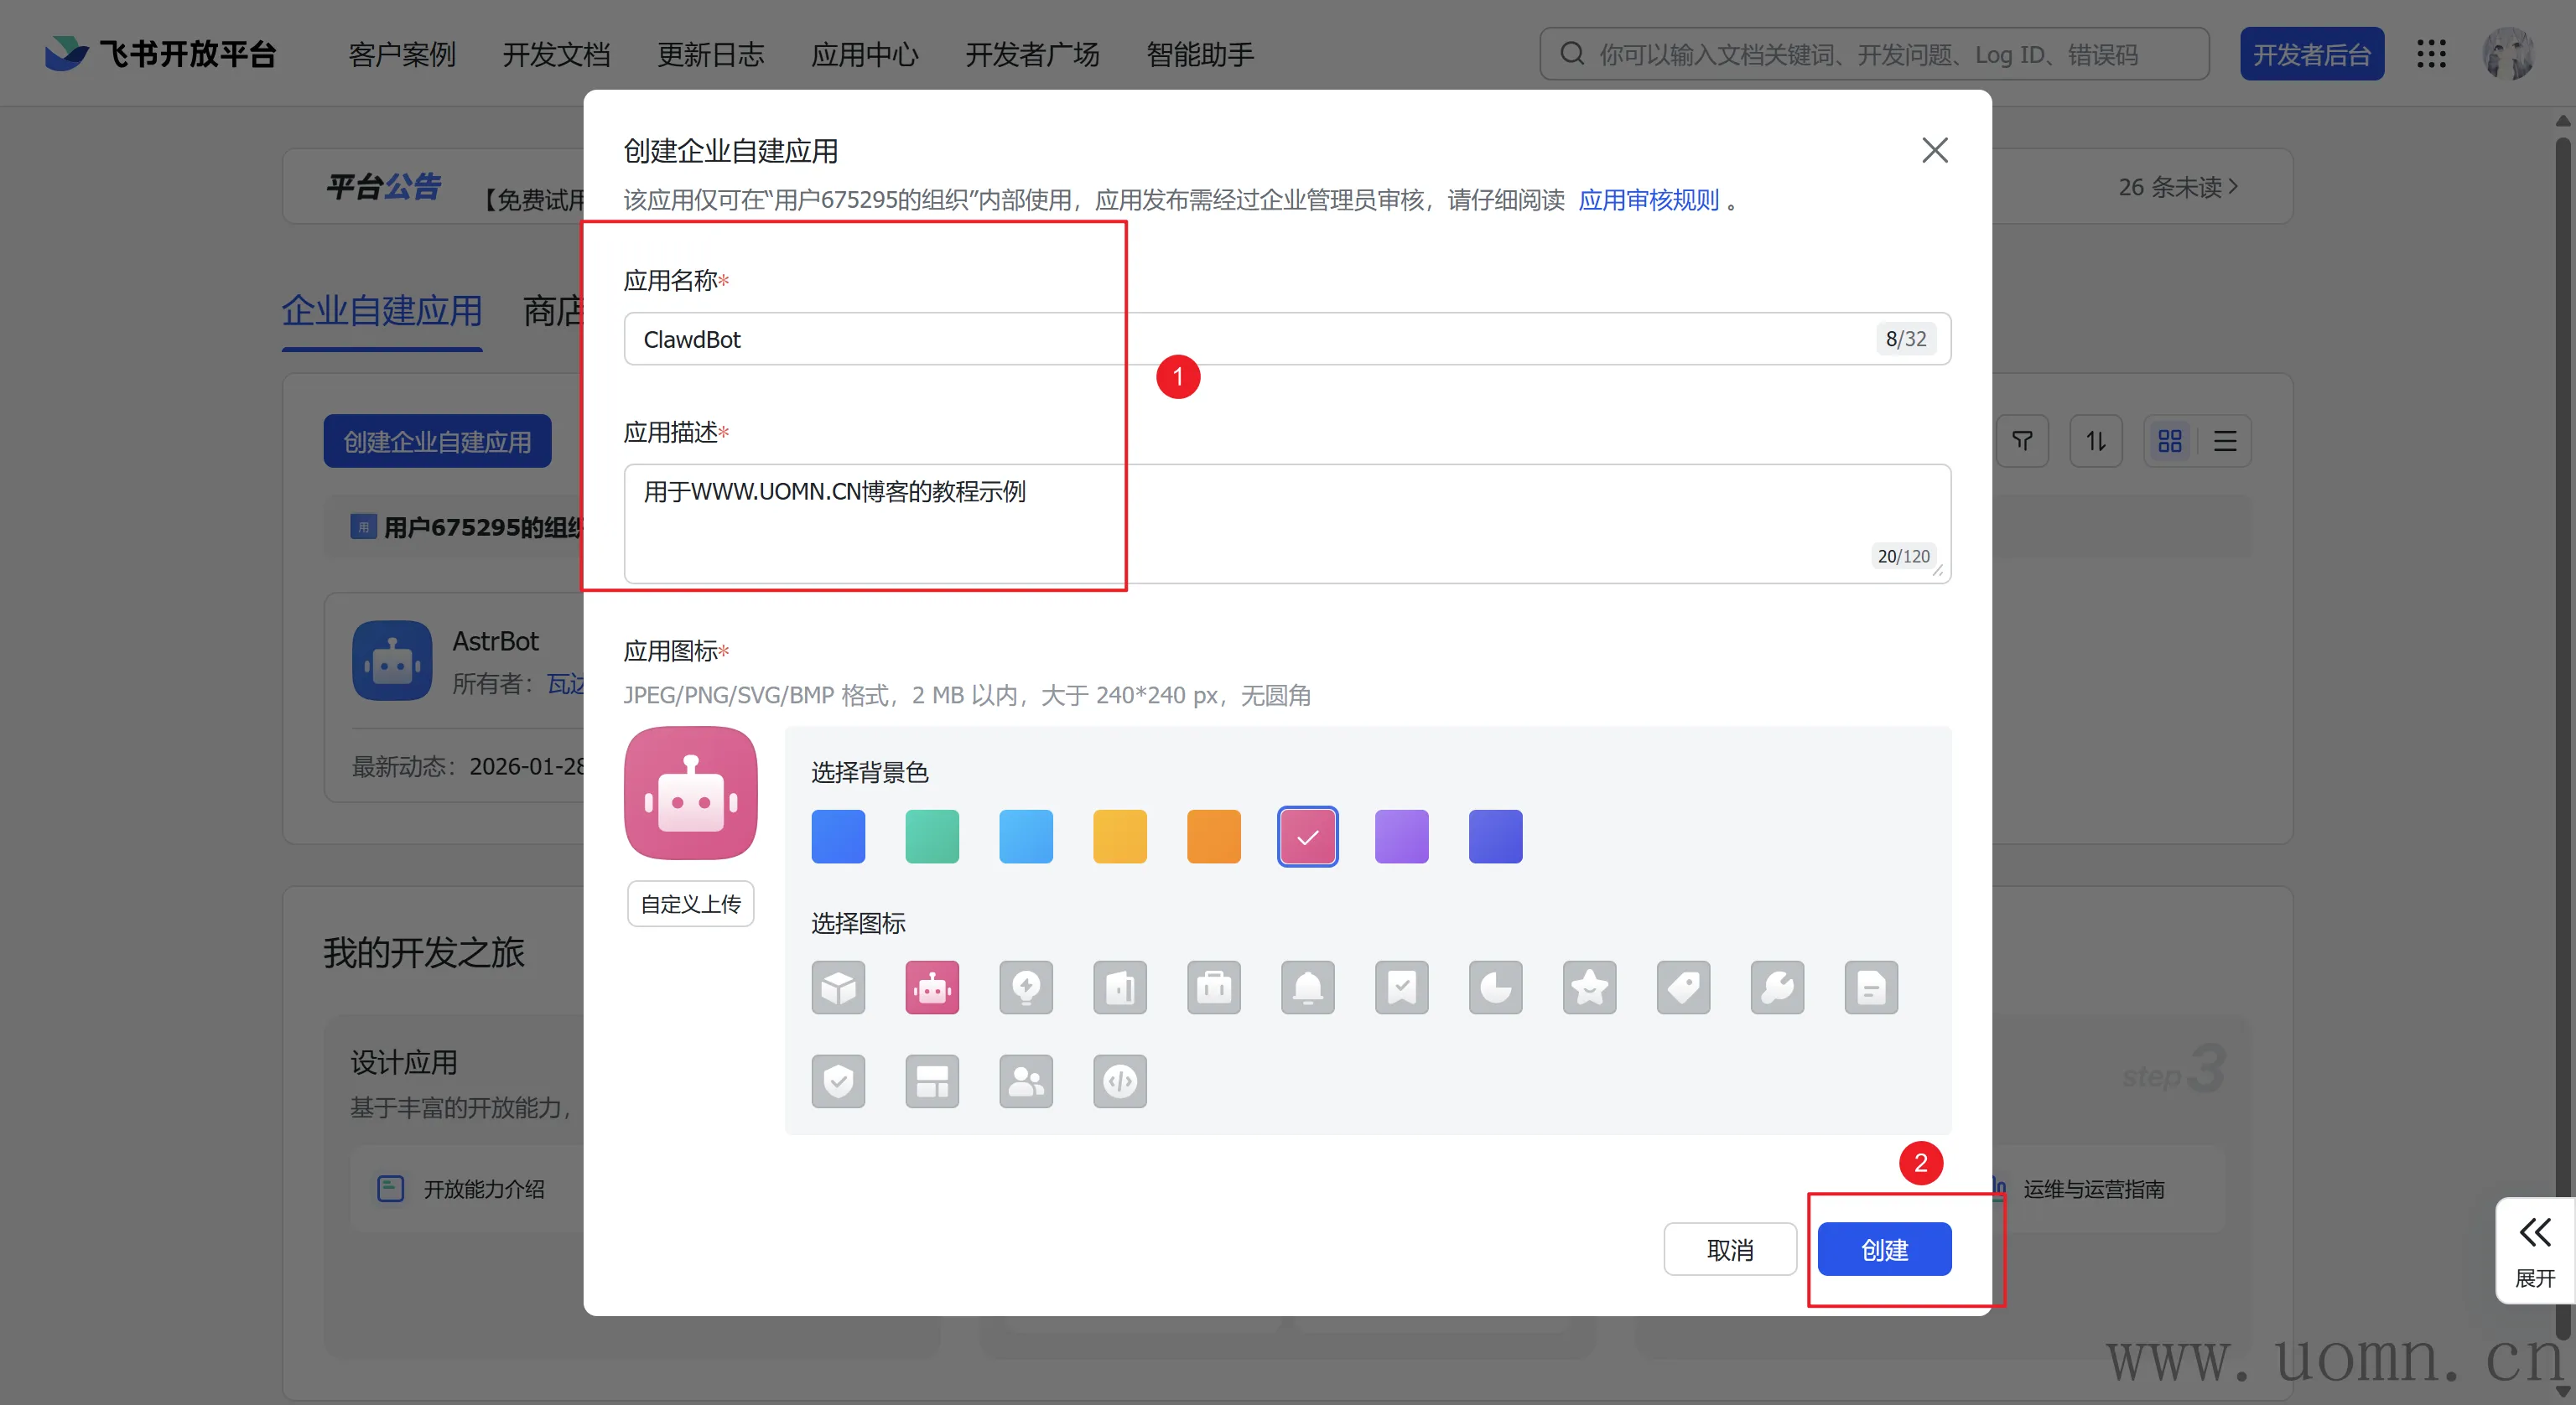Select the bell notification app icon
2576x1405 pixels.
point(1307,988)
